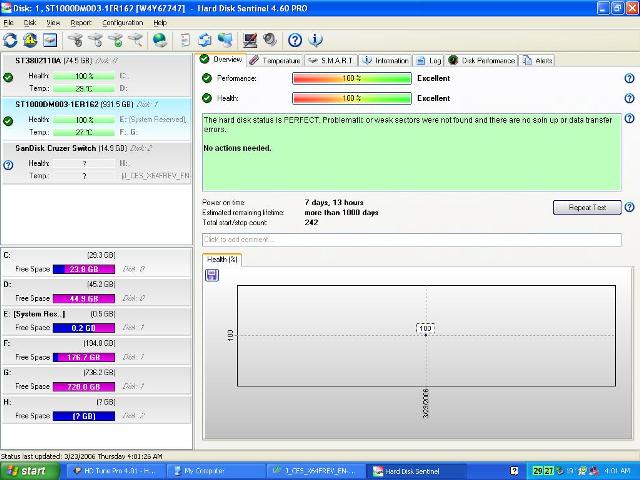Click the D: free space 44.9 GB bar
This screenshot has height=480, width=640.
(x=84, y=298)
